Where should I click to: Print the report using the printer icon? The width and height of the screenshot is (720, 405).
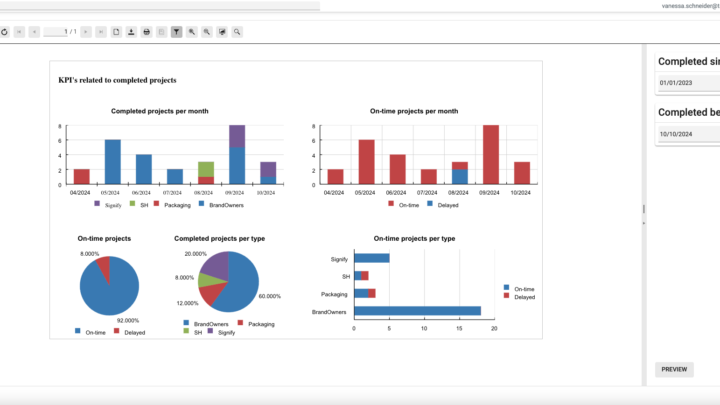pyautogui.click(x=147, y=32)
